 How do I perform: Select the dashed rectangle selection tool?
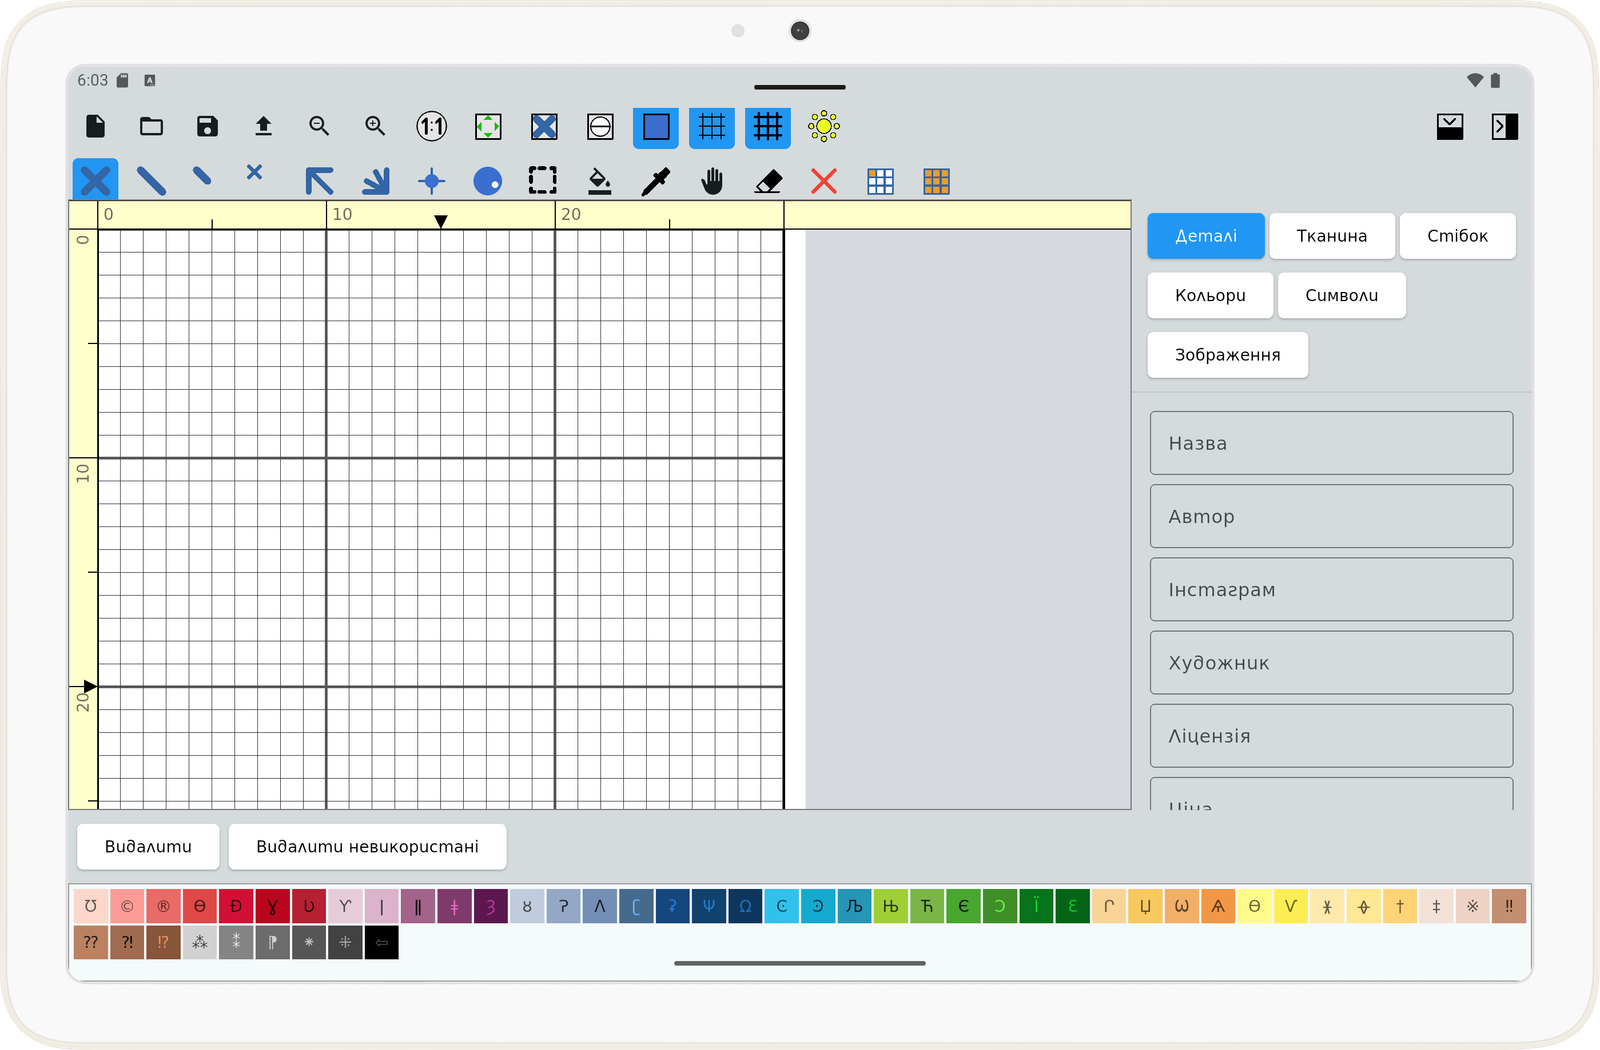[x=543, y=181]
